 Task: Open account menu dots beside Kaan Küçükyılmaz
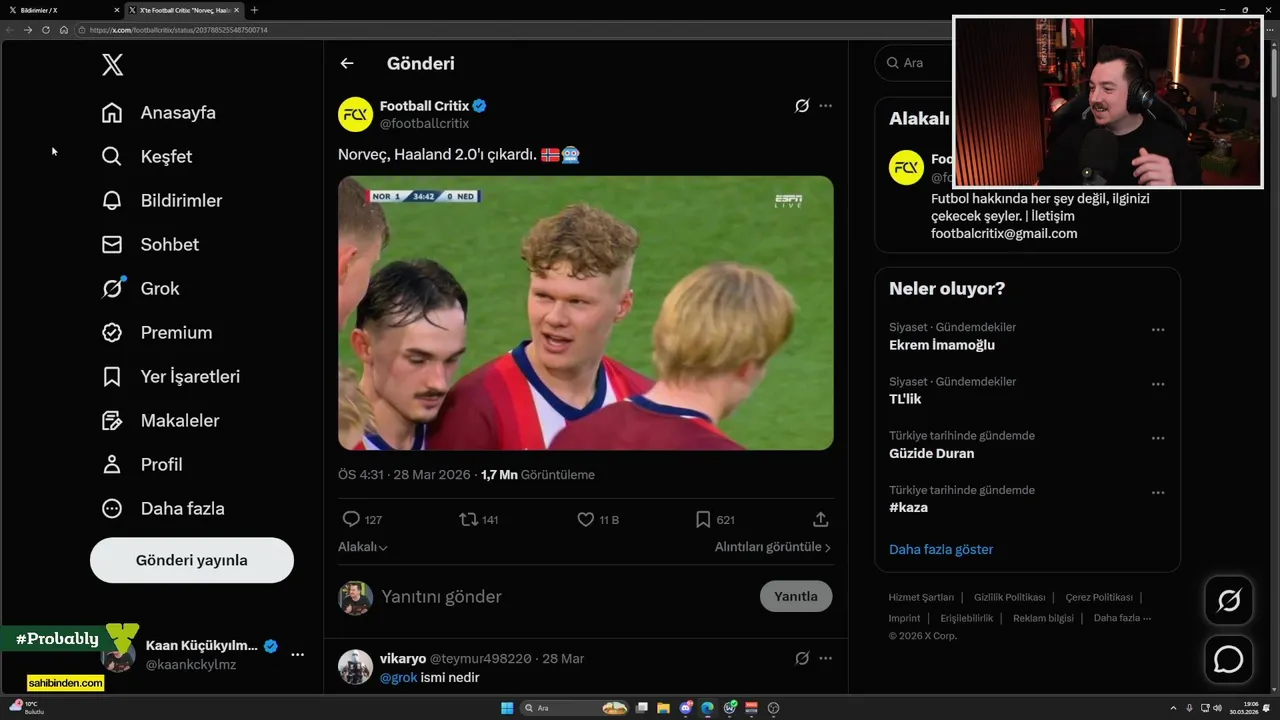(x=298, y=654)
